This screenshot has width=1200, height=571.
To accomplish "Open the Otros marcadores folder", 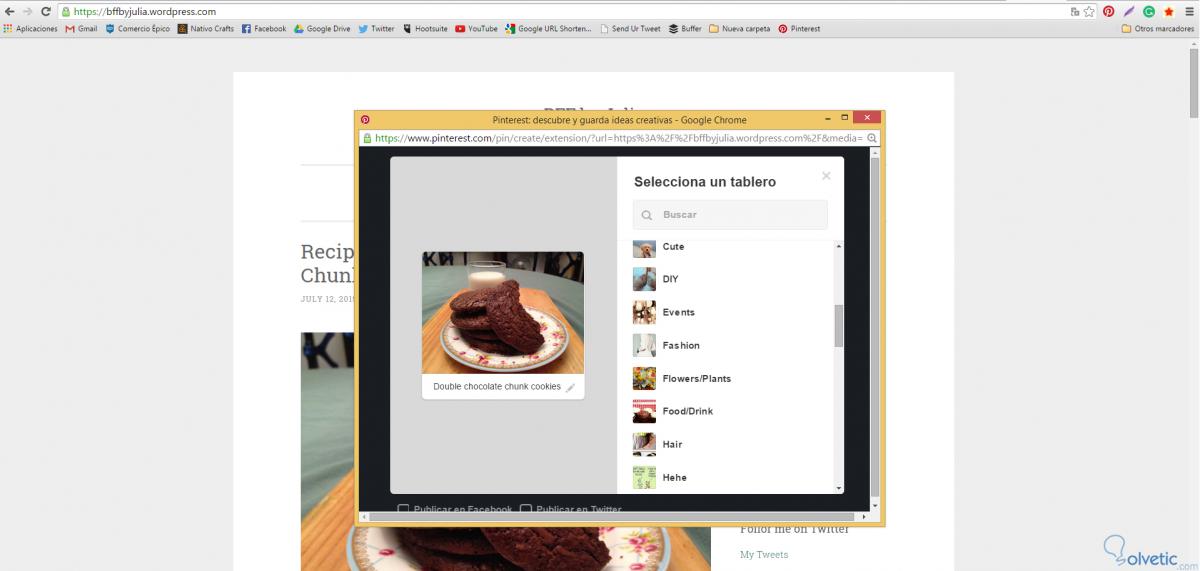I will point(1158,29).
